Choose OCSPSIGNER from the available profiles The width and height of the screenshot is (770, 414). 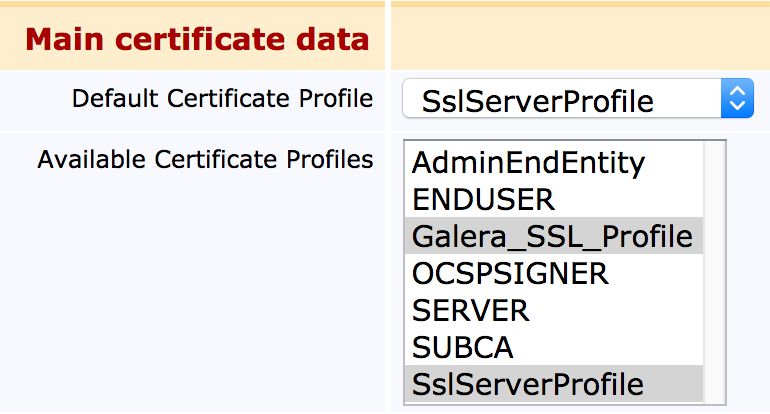coord(509,273)
